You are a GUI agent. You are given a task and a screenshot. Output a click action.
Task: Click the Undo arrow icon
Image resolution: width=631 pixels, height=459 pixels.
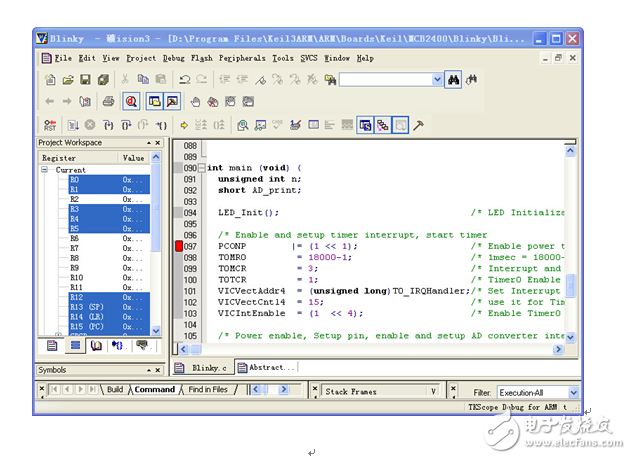(185, 79)
